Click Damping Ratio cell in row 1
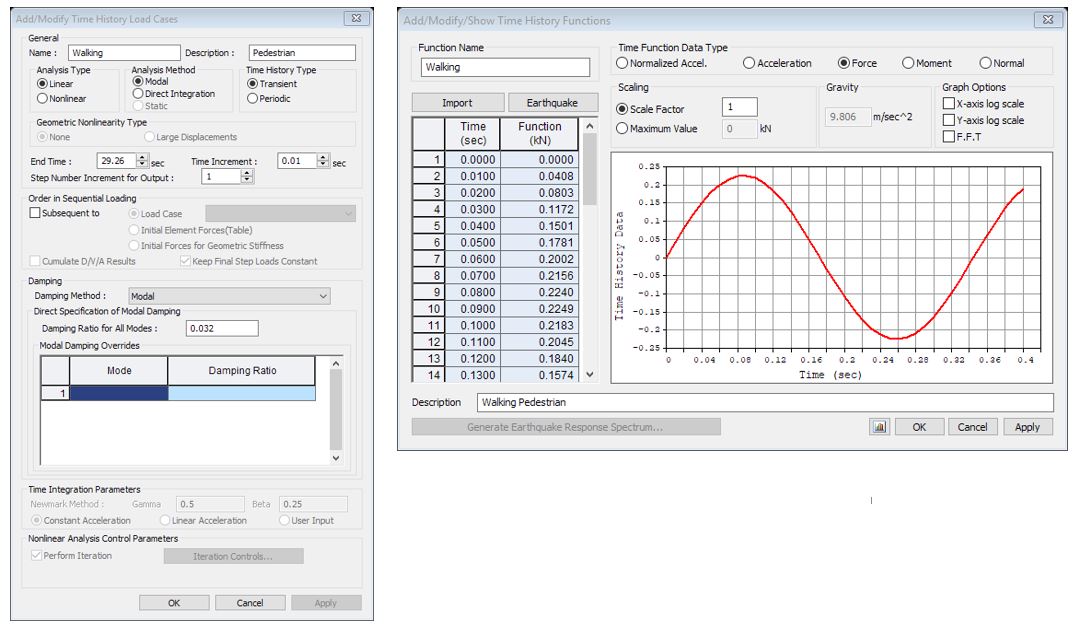 click(x=242, y=393)
